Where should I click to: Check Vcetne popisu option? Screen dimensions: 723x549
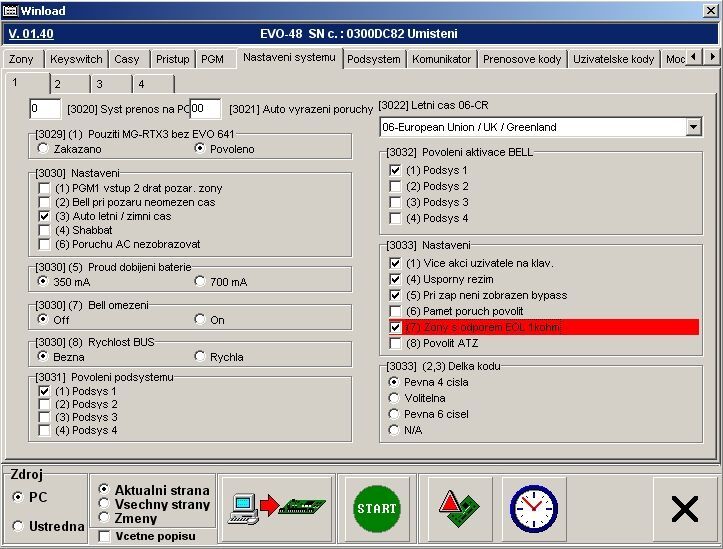(105, 536)
